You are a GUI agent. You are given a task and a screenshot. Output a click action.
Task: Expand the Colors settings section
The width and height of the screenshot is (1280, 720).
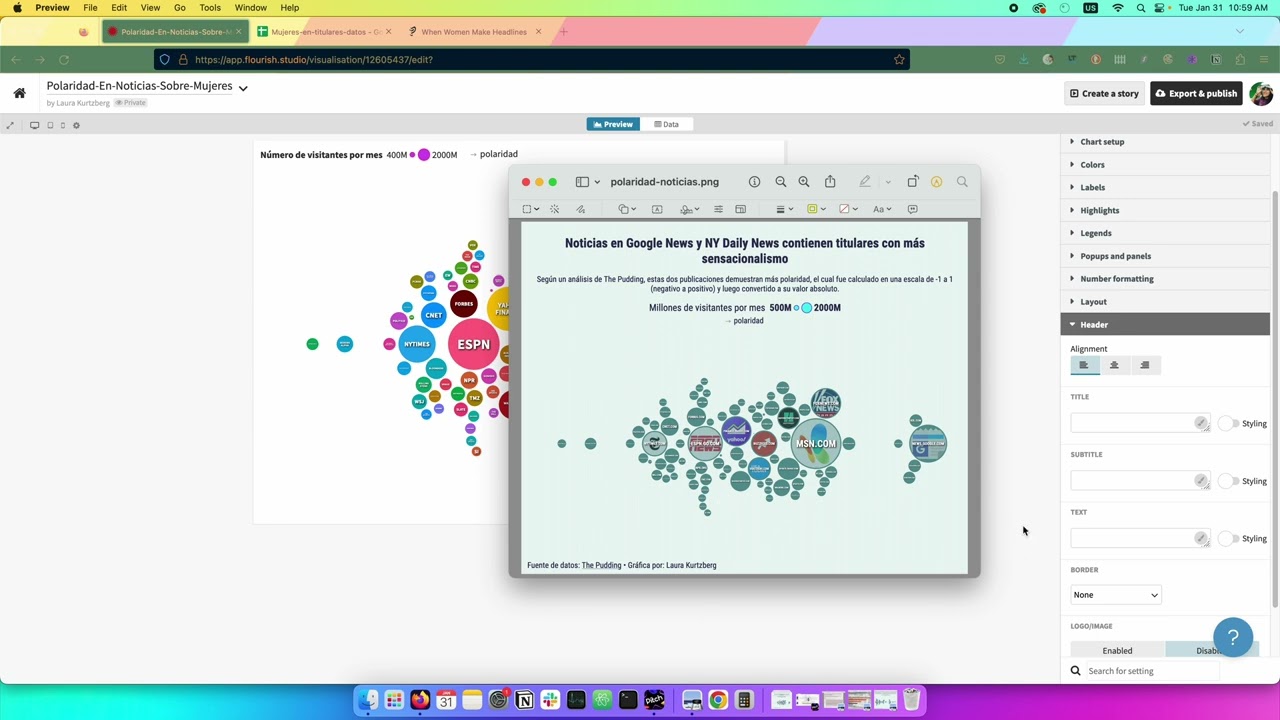1165,165
